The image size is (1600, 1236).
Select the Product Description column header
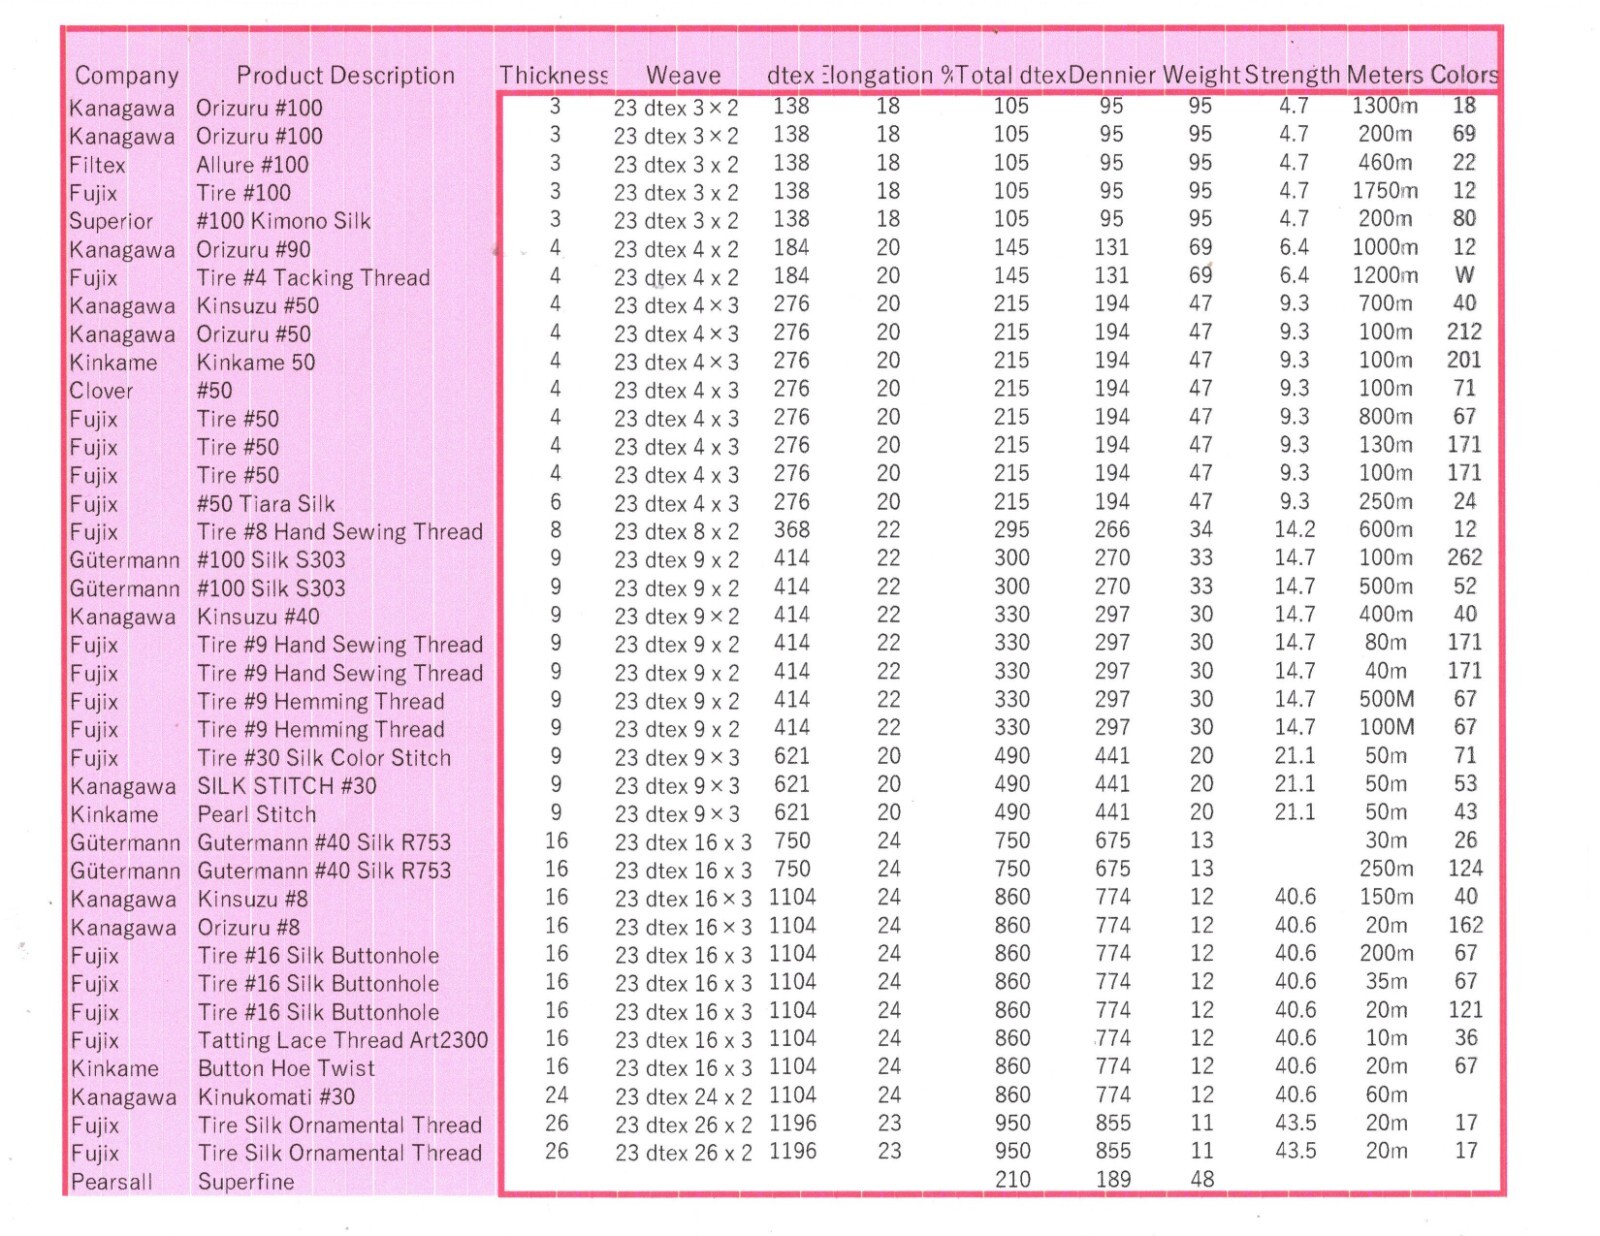click(345, 76)
